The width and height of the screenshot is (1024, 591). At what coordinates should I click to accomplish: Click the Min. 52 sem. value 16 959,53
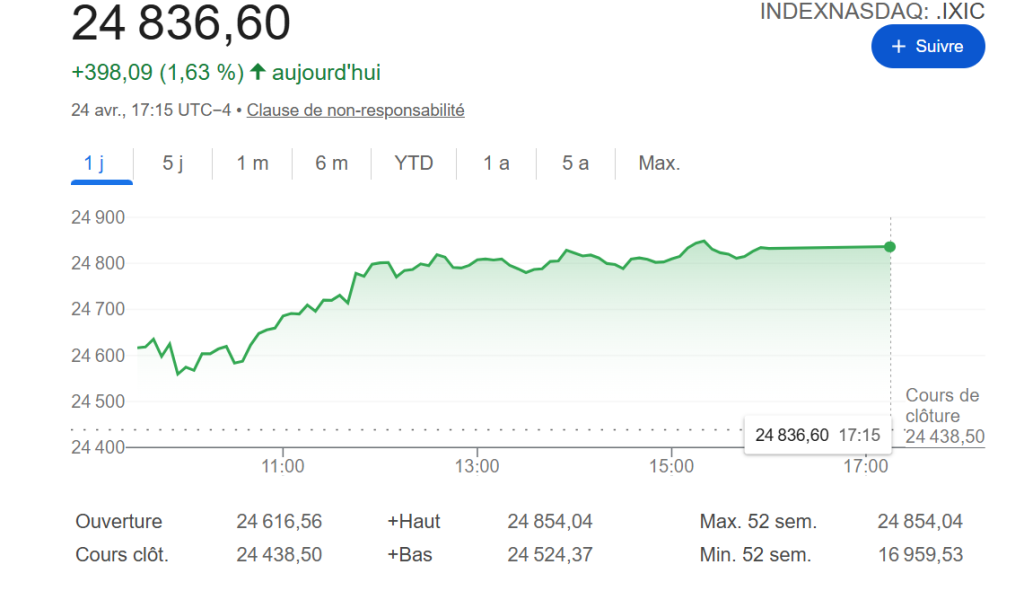pyautogui.click(x=920, y=554)
